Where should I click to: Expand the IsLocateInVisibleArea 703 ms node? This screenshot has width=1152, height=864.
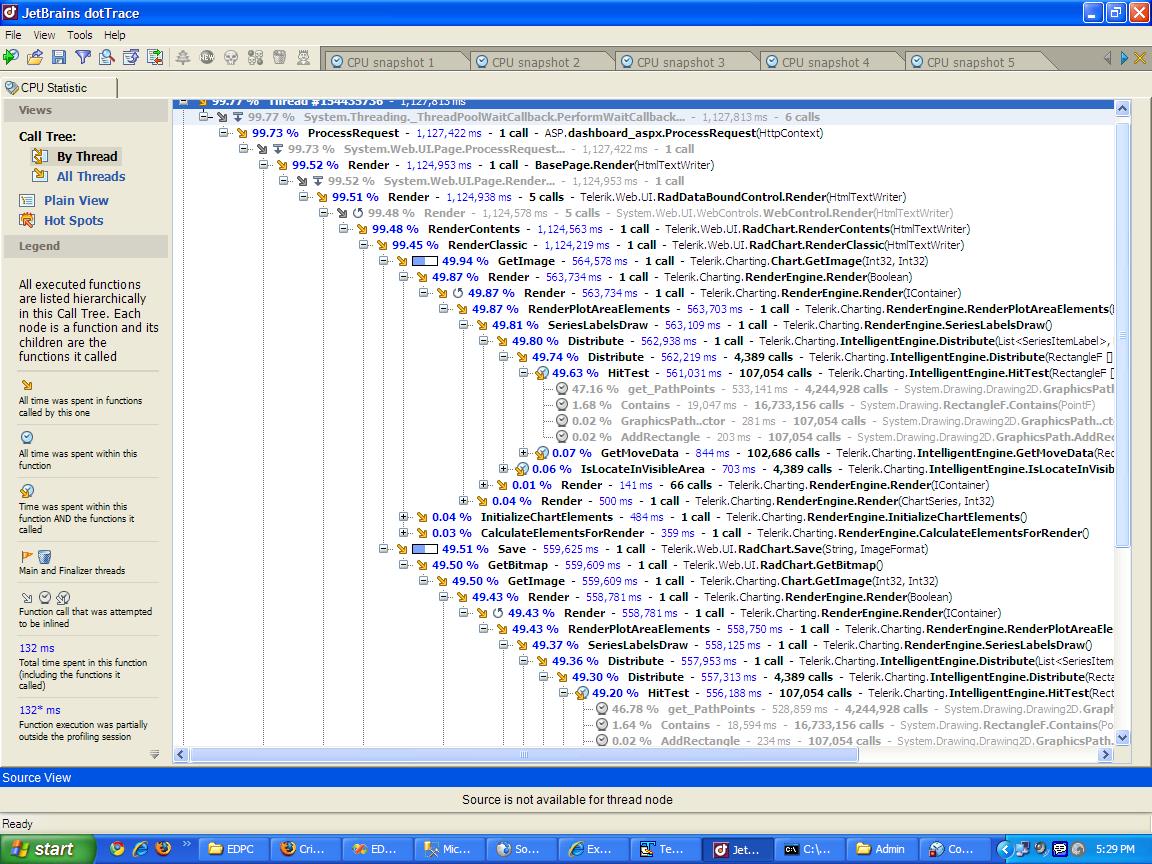(x=504, y=469)
